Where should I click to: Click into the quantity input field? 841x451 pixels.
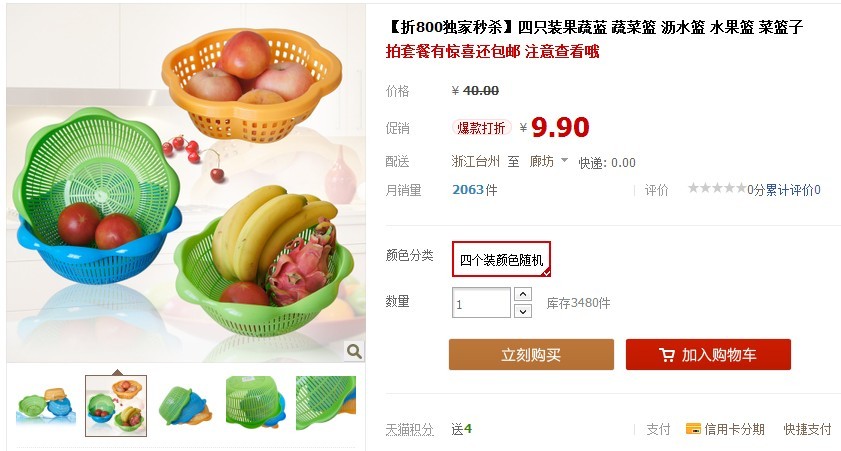[x=481, y=302]
